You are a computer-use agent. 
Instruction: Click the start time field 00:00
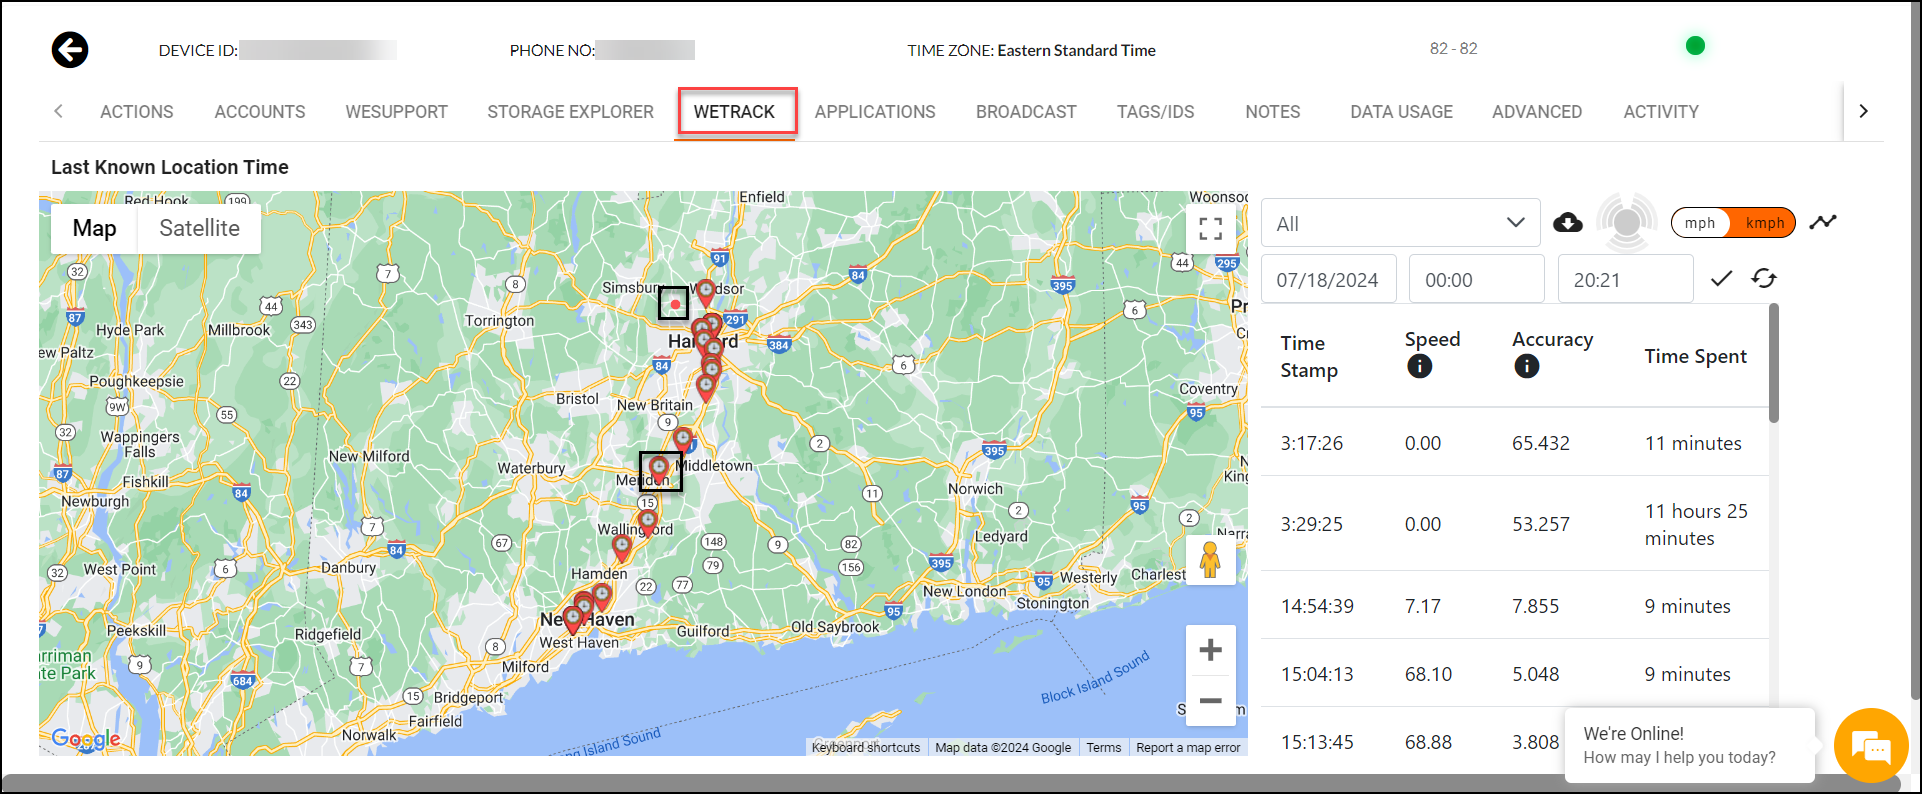tap(1476, 279)
